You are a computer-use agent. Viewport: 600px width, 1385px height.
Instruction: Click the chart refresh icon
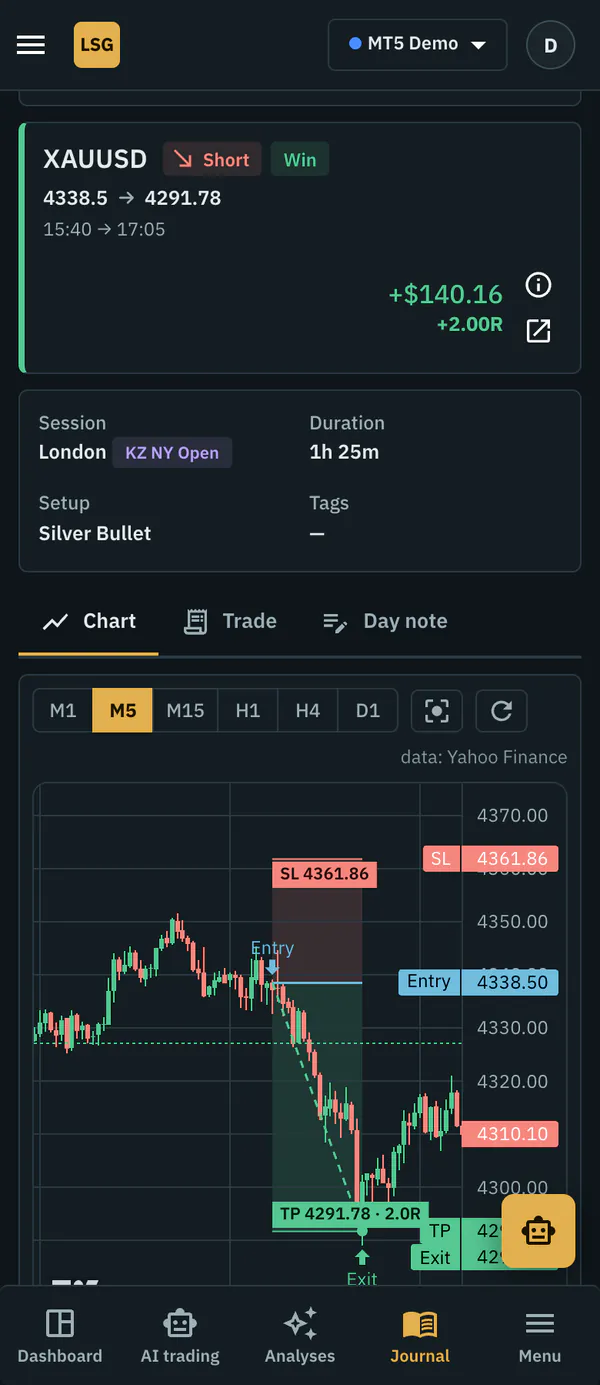[x=501, y=711]
